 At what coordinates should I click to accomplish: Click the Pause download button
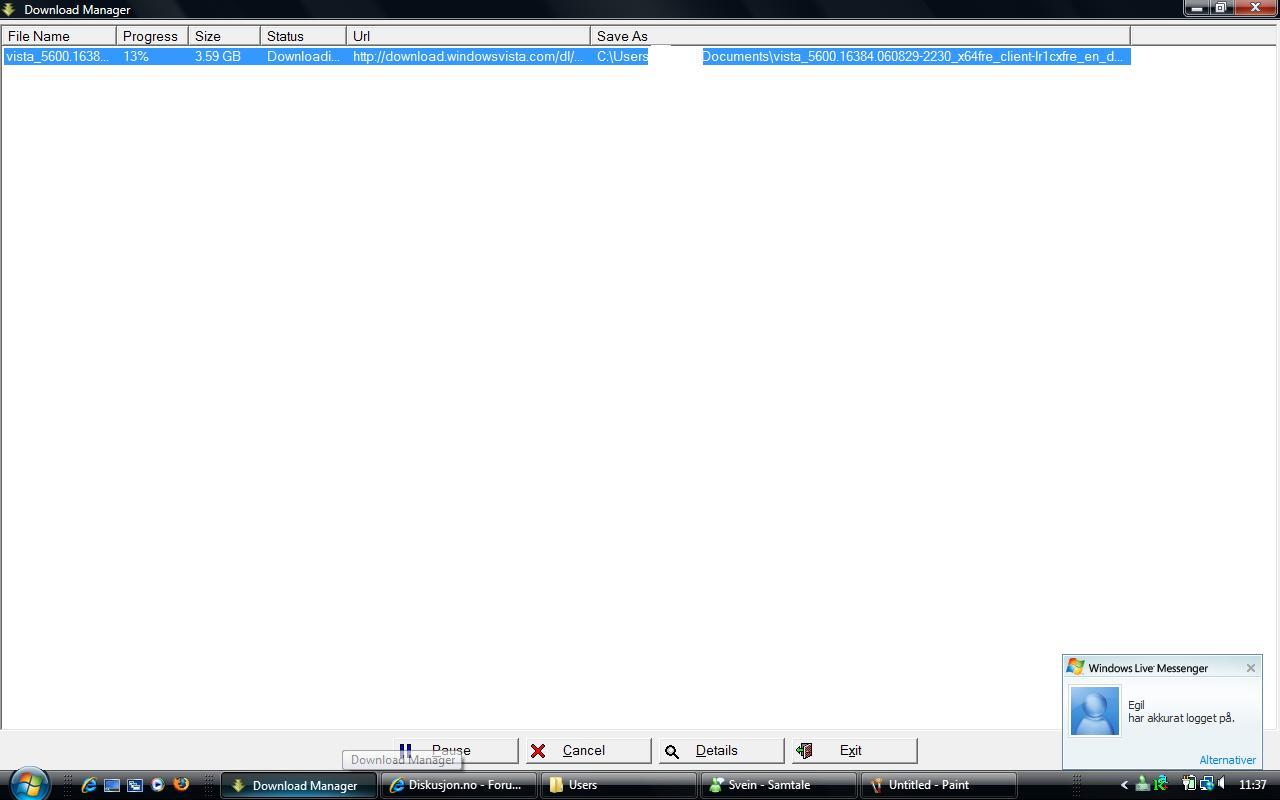coord(456,750)
